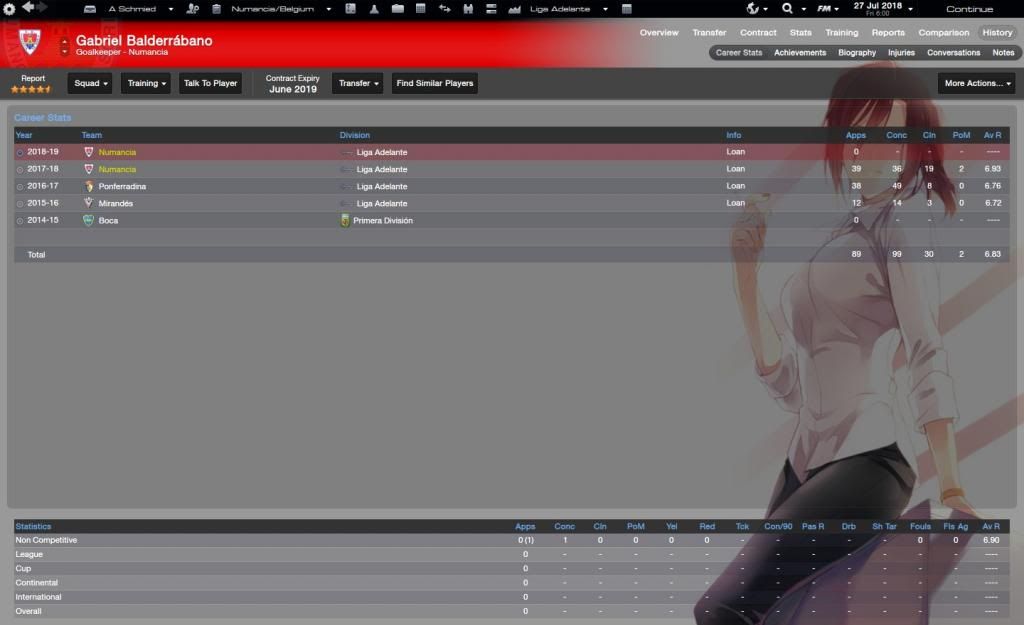Open the clipboard icon before Numancia/Belgium
Screen dimensions: 1024x625
coord(216,9)
